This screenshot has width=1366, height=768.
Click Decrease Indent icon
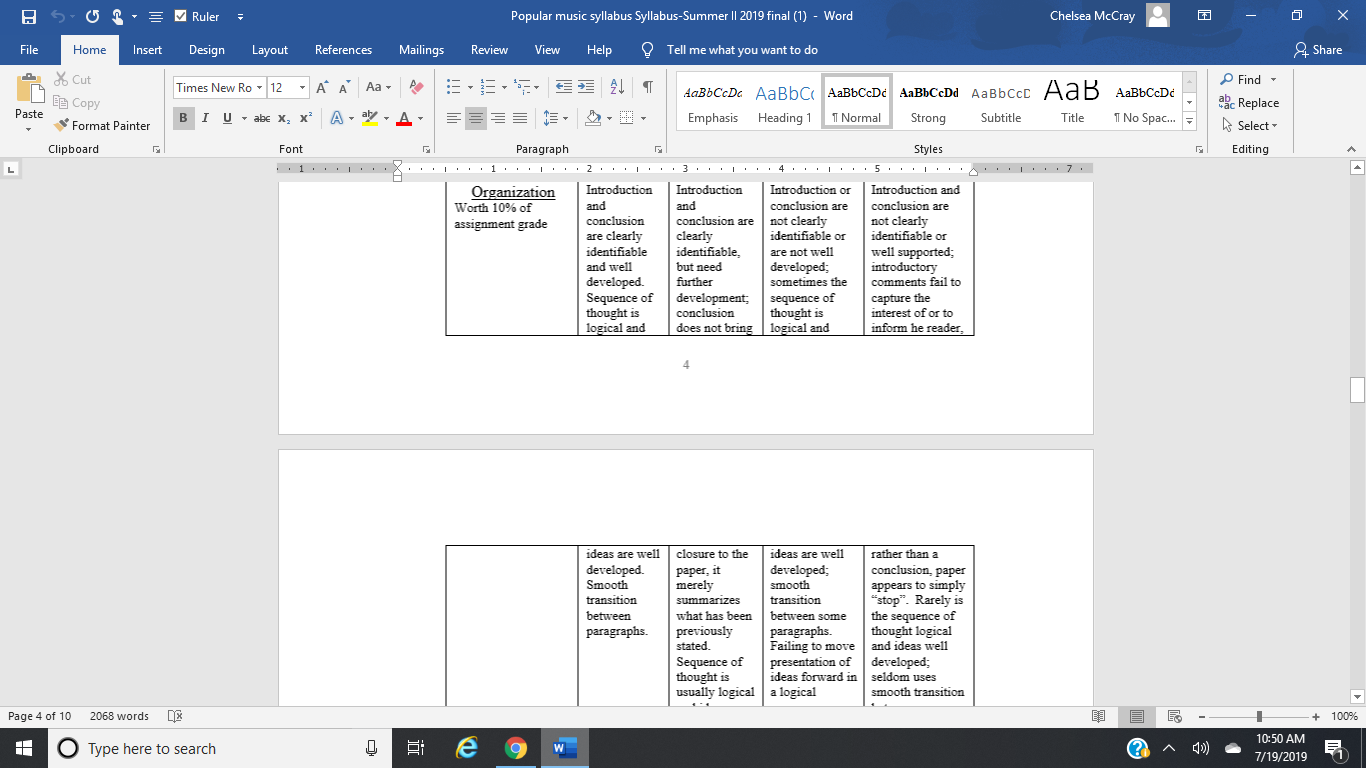[564, 88]
